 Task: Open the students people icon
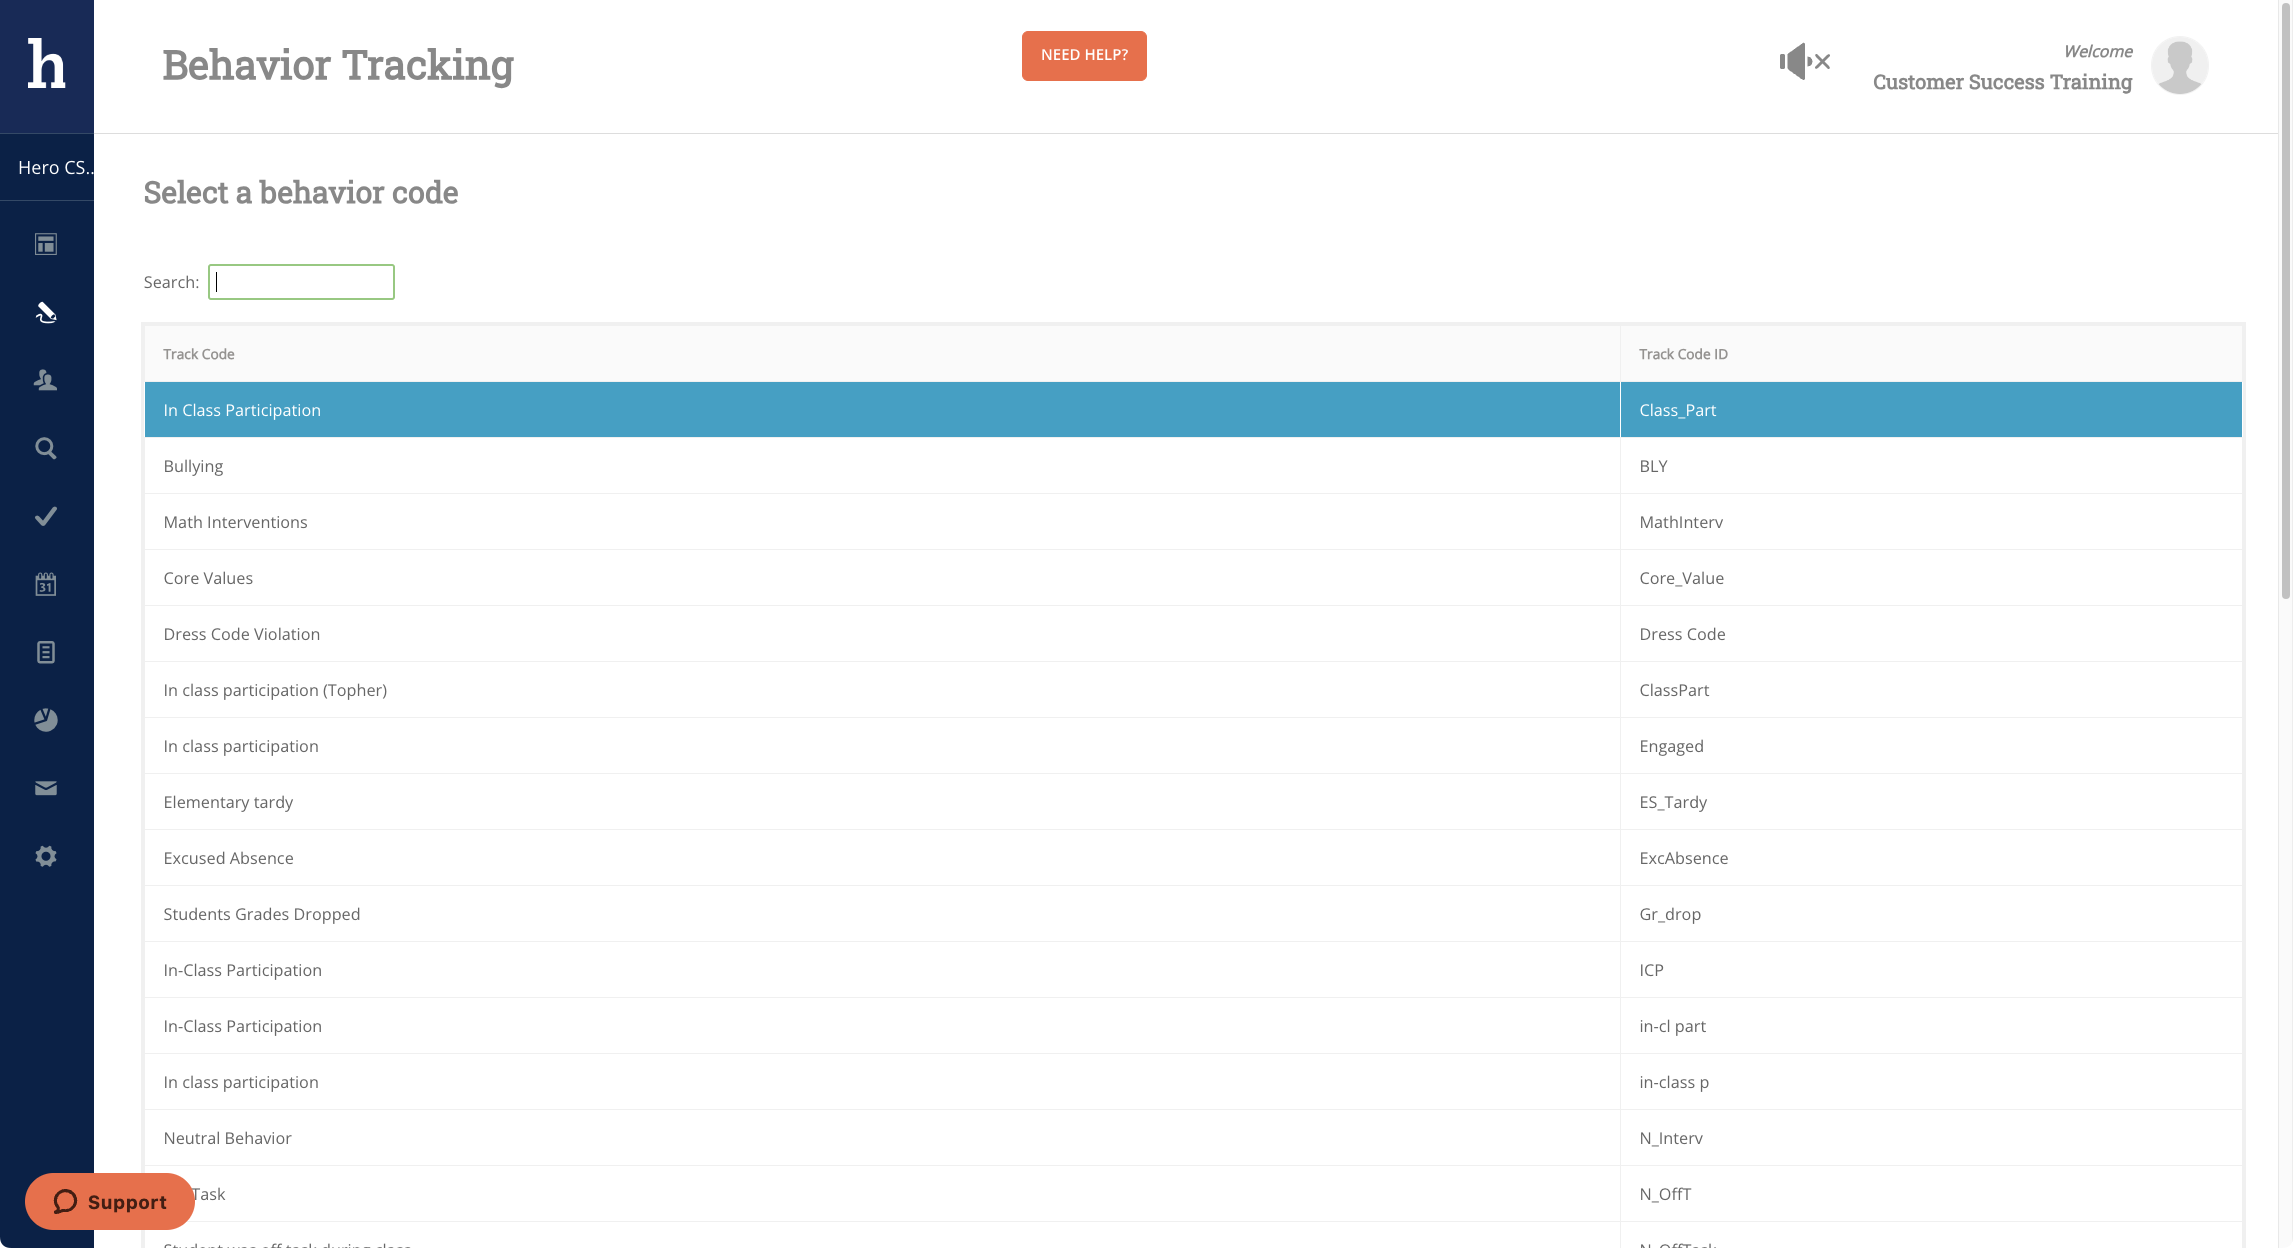point(46,380)
